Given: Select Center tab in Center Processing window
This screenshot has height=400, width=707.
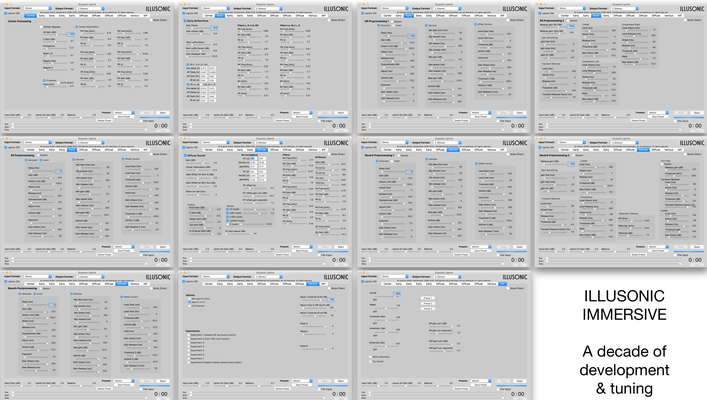Looking at the screenshot, I should [x=31, y=15].
